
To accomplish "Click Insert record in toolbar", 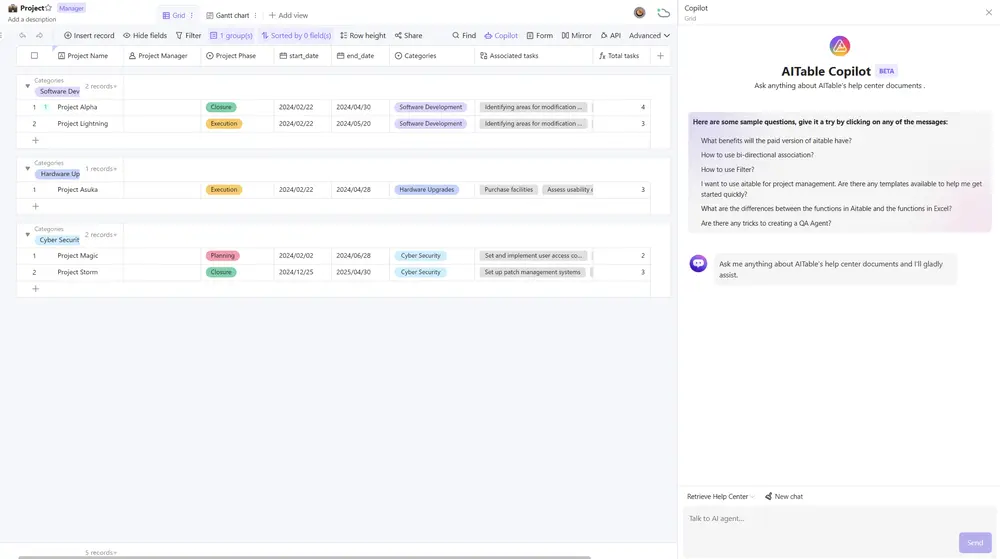I will [89, 36].
